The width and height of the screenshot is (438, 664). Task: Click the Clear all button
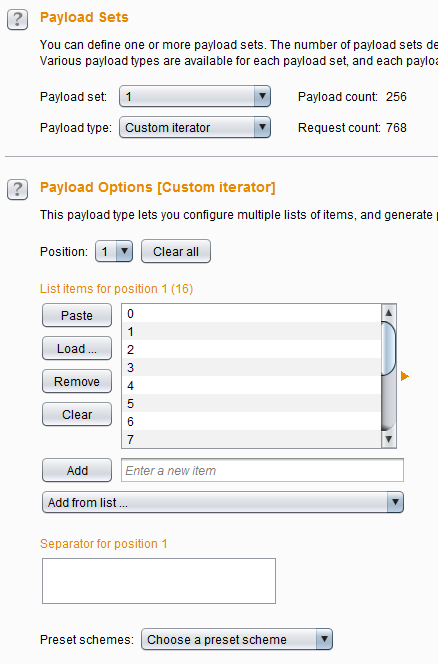[x=176, y=252]
